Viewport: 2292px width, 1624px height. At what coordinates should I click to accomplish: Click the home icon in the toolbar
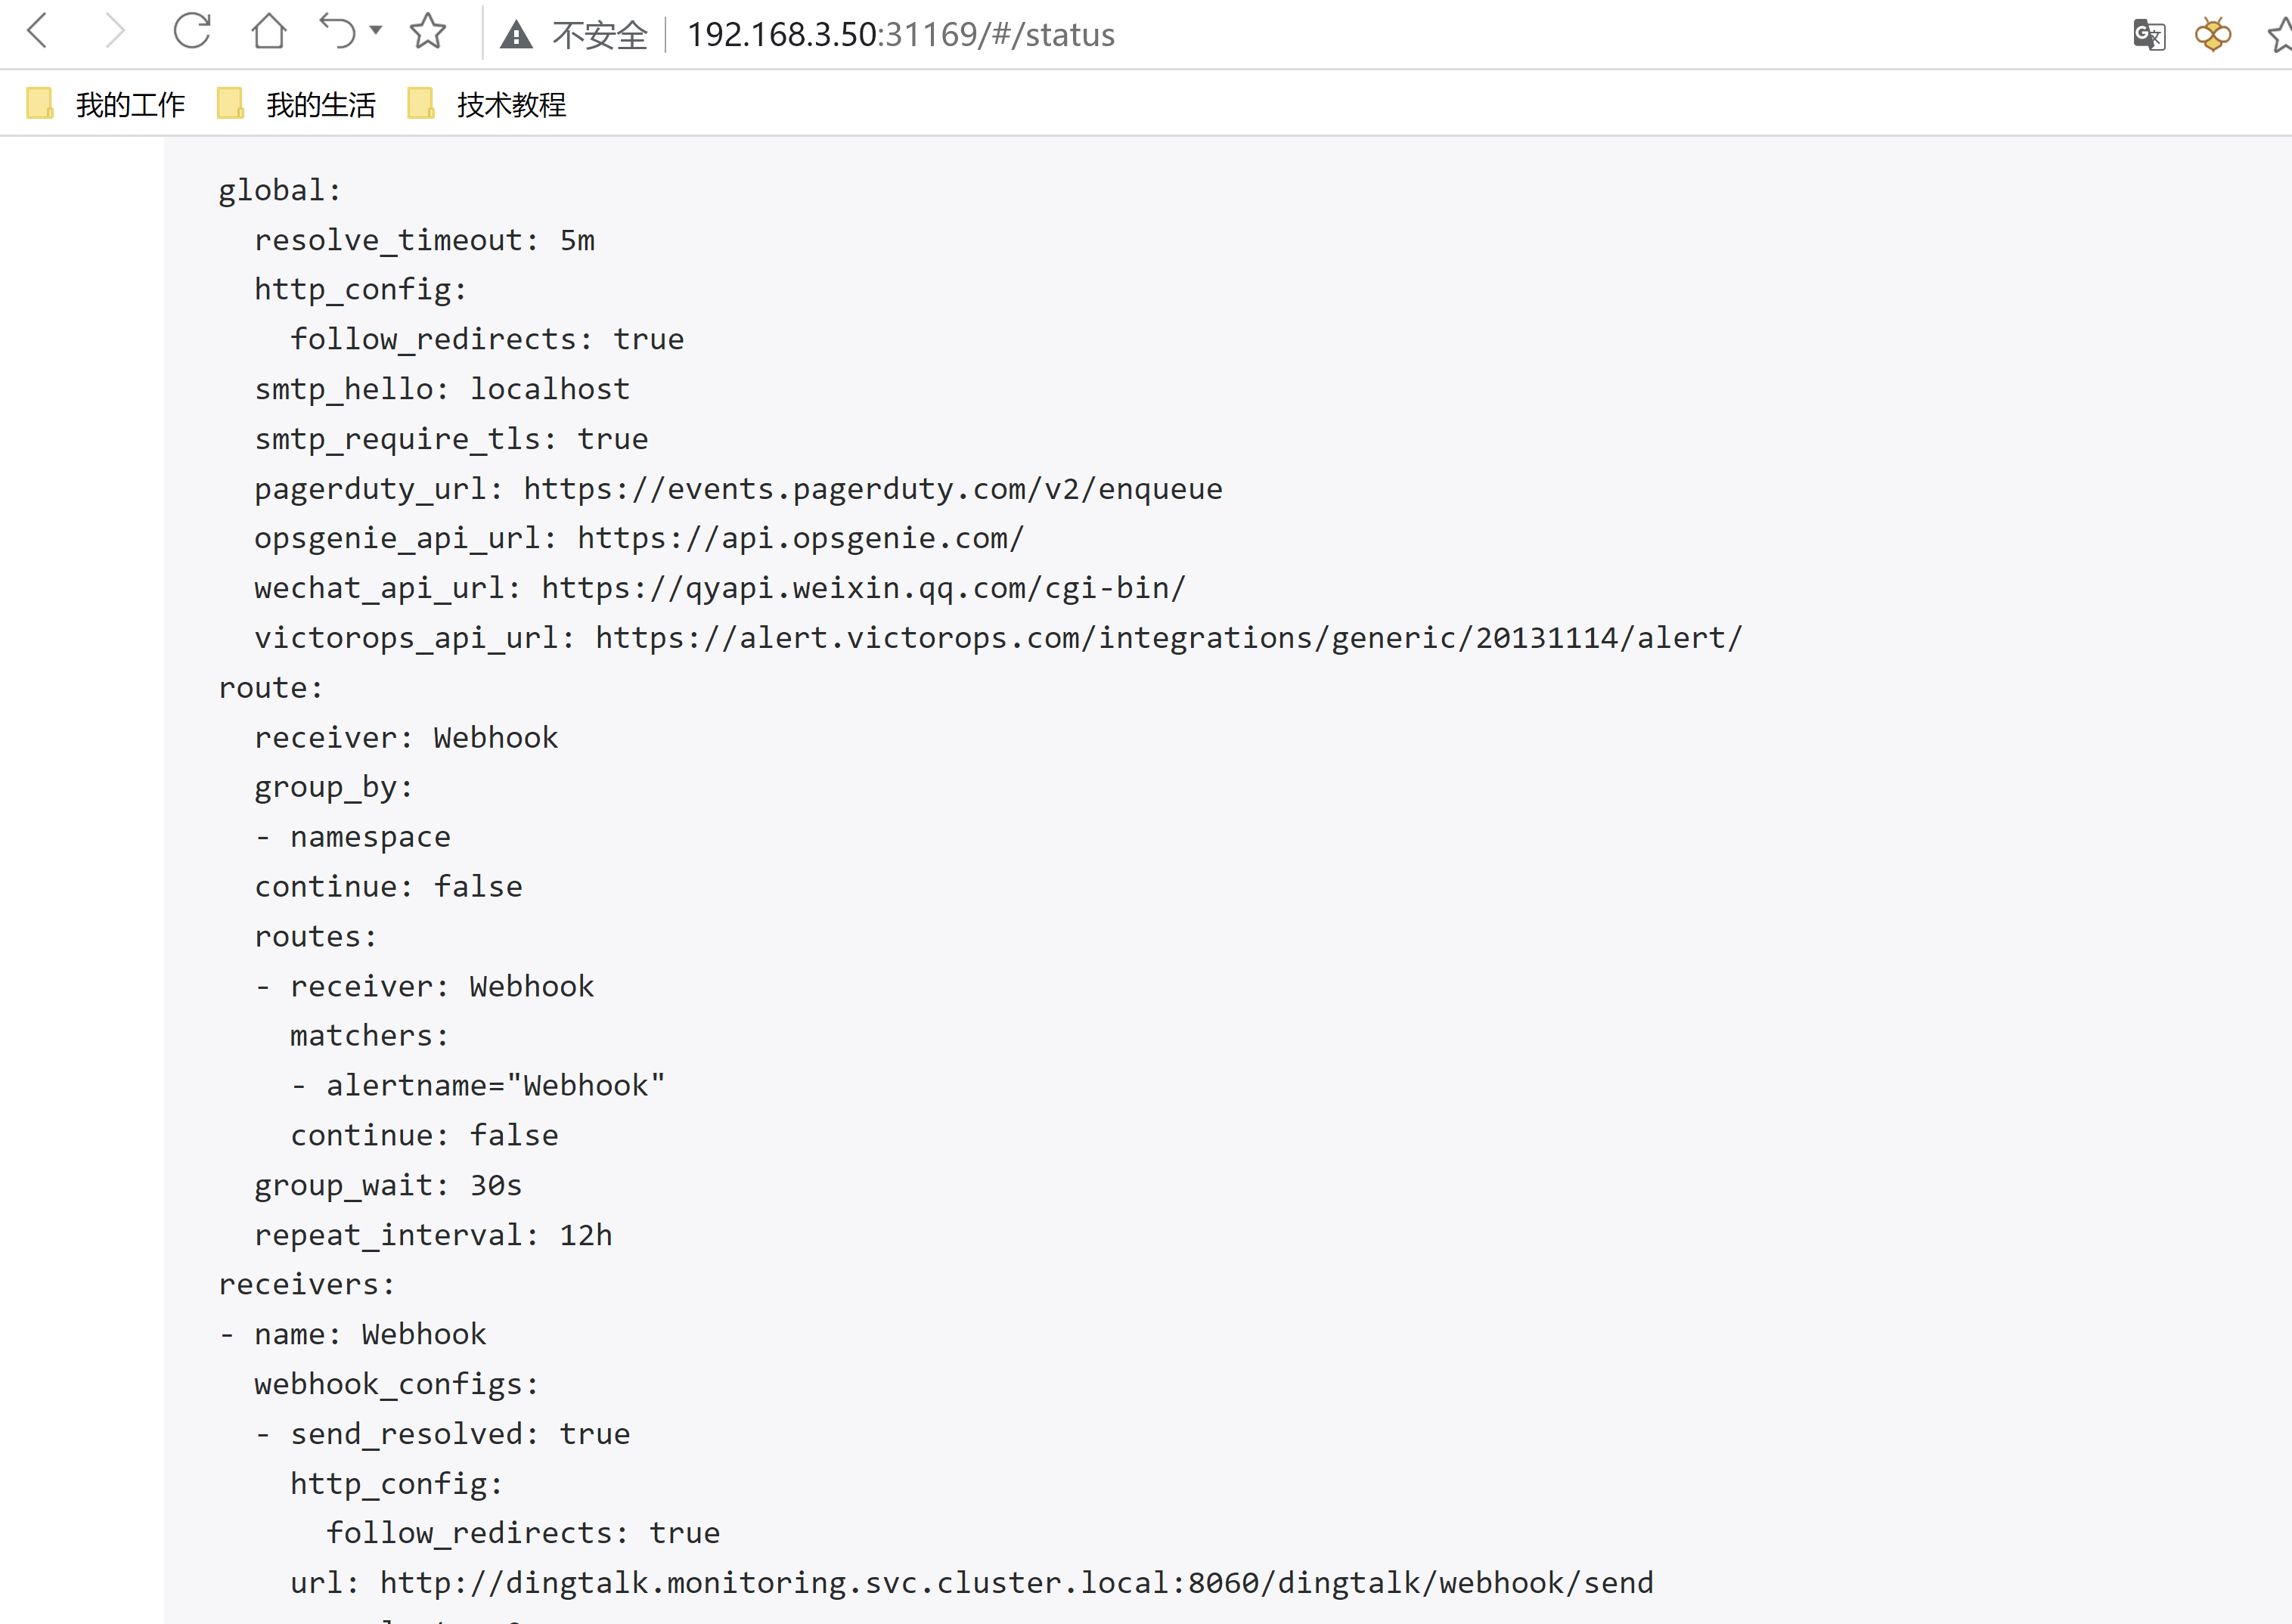tap(268, 33)
